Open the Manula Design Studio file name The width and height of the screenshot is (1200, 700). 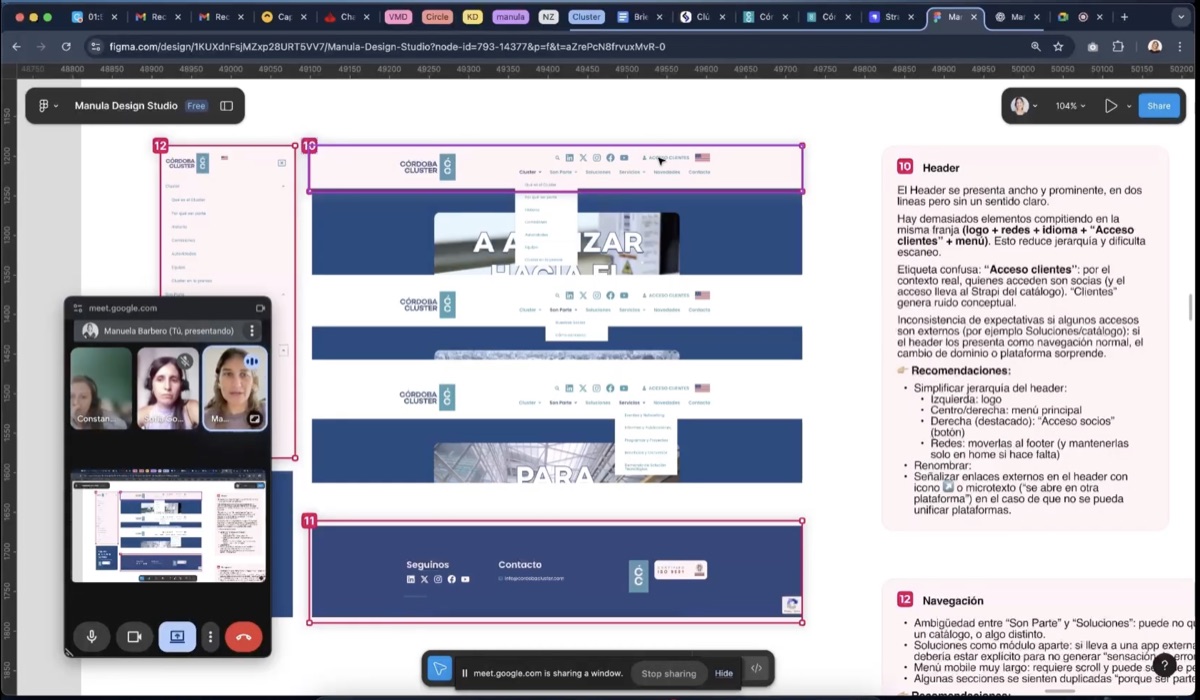pos(126,106)
